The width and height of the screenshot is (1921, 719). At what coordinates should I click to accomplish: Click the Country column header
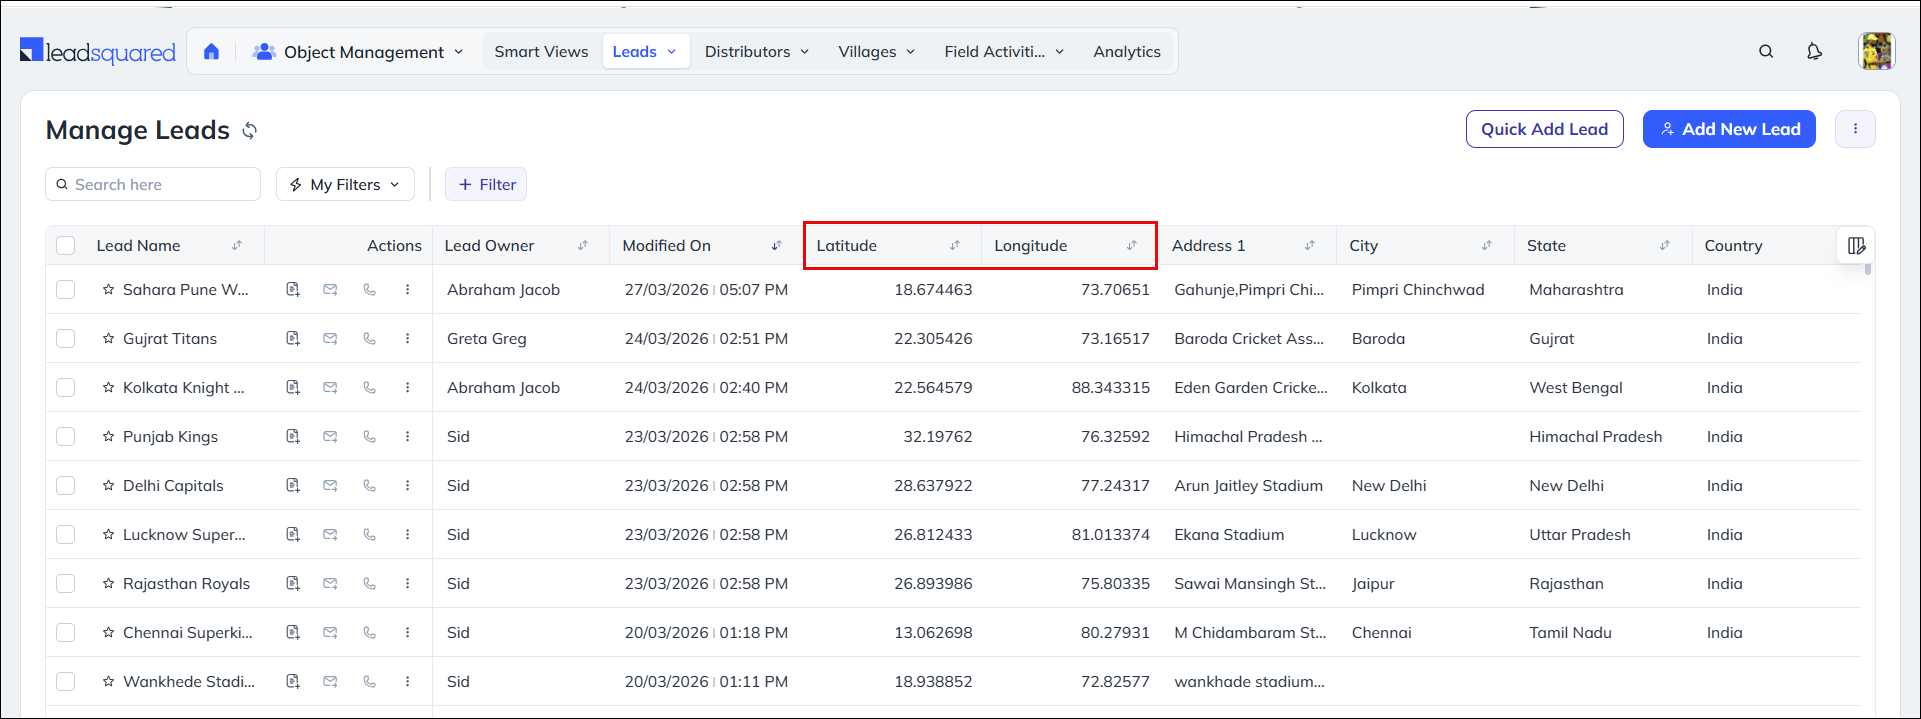tap(1733, 246)
